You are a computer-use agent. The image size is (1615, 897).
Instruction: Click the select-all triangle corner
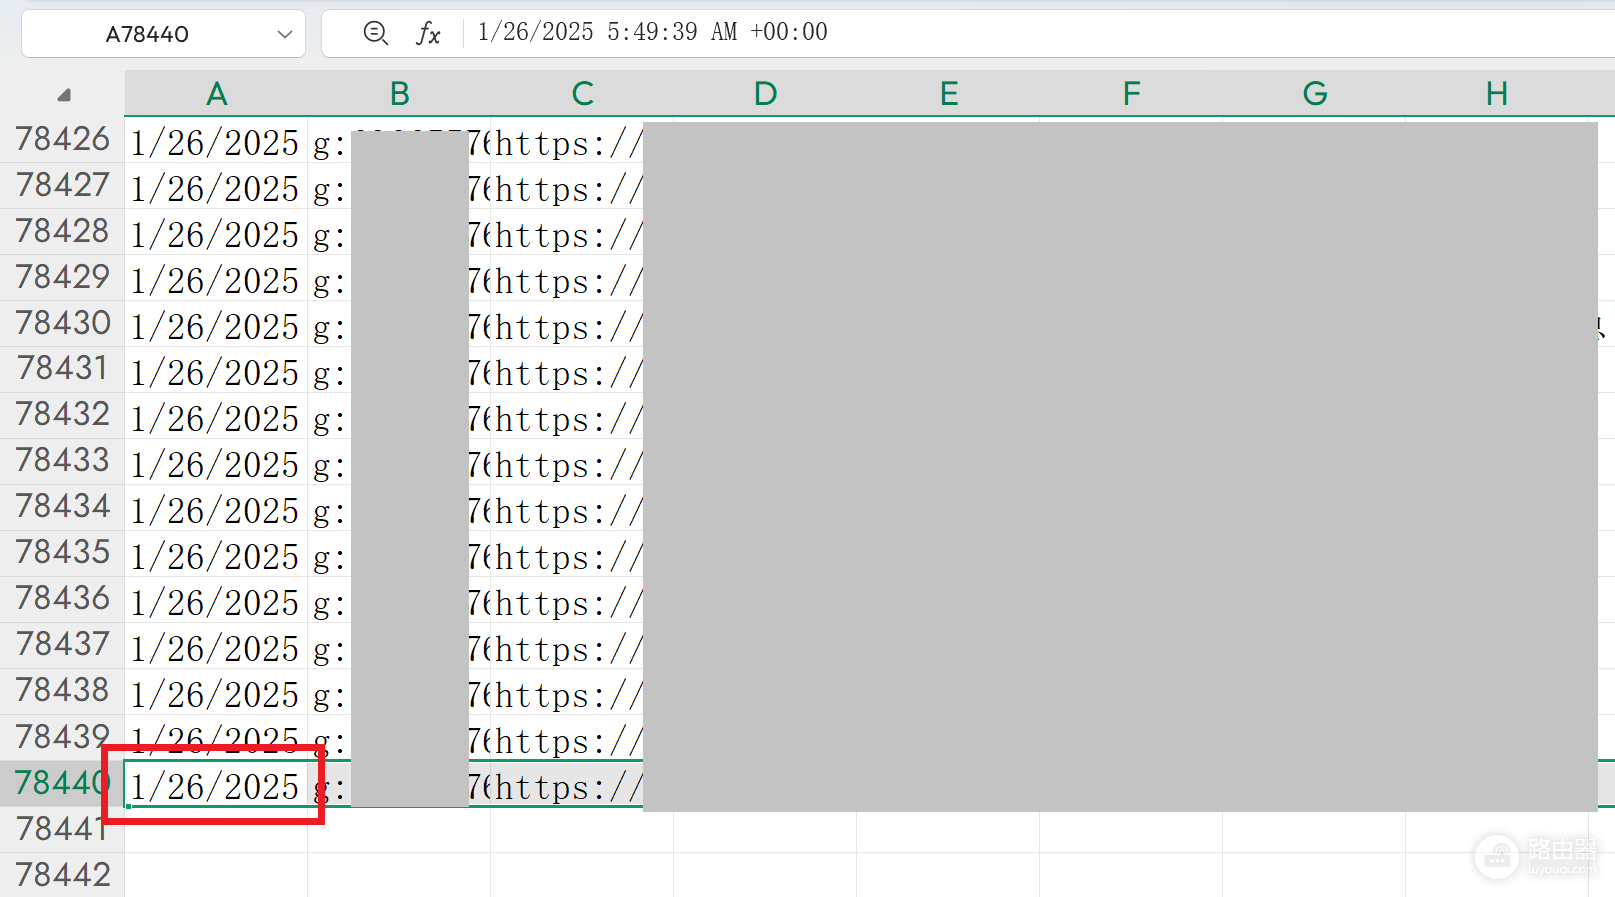tap(64, 95)
